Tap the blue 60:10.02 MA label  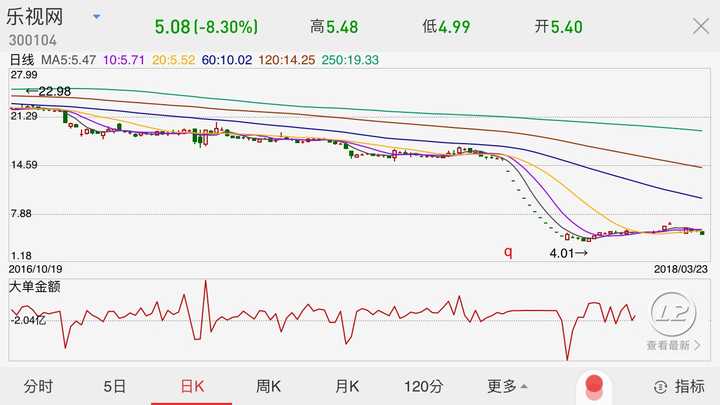[227, 60]
